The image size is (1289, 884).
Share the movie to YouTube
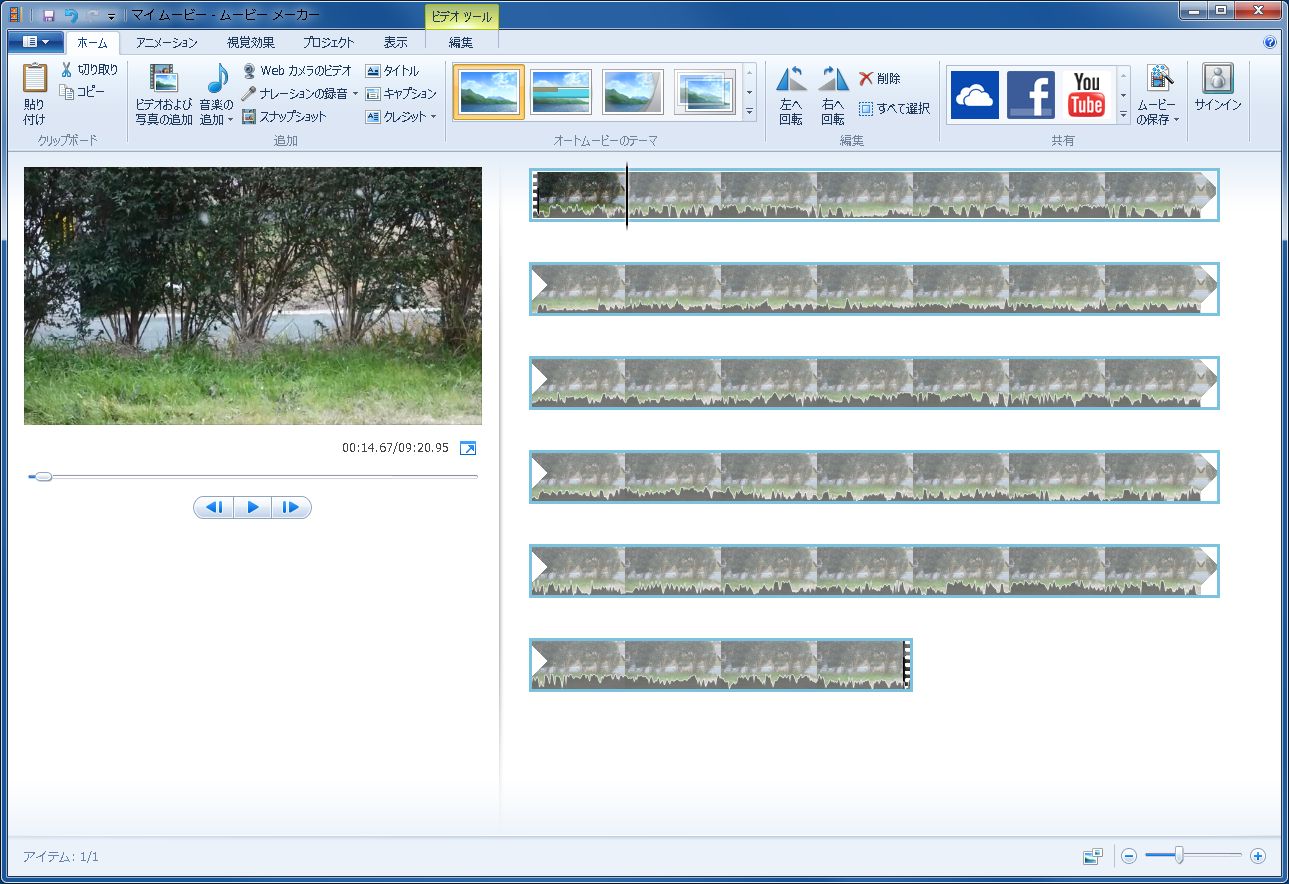pyautogui.click(x=1086, y=95)
